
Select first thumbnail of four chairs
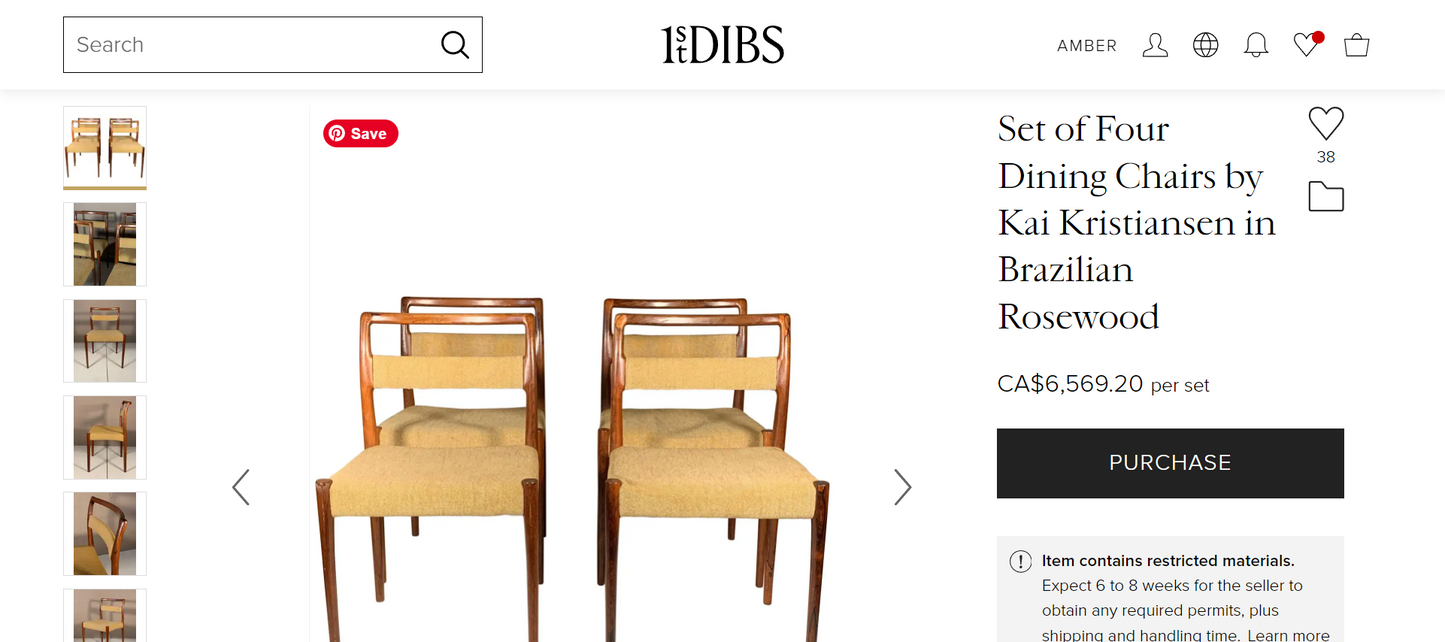[105, 147]
